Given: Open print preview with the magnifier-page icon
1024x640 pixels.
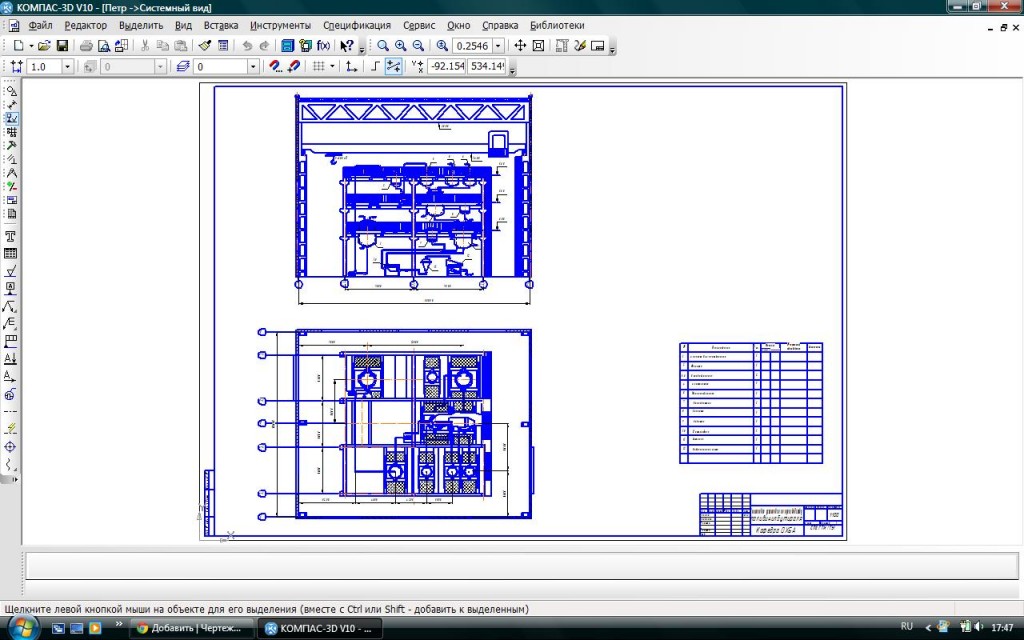Looking at the screenshot, I should pyautogui.click(x=104, y=46).
